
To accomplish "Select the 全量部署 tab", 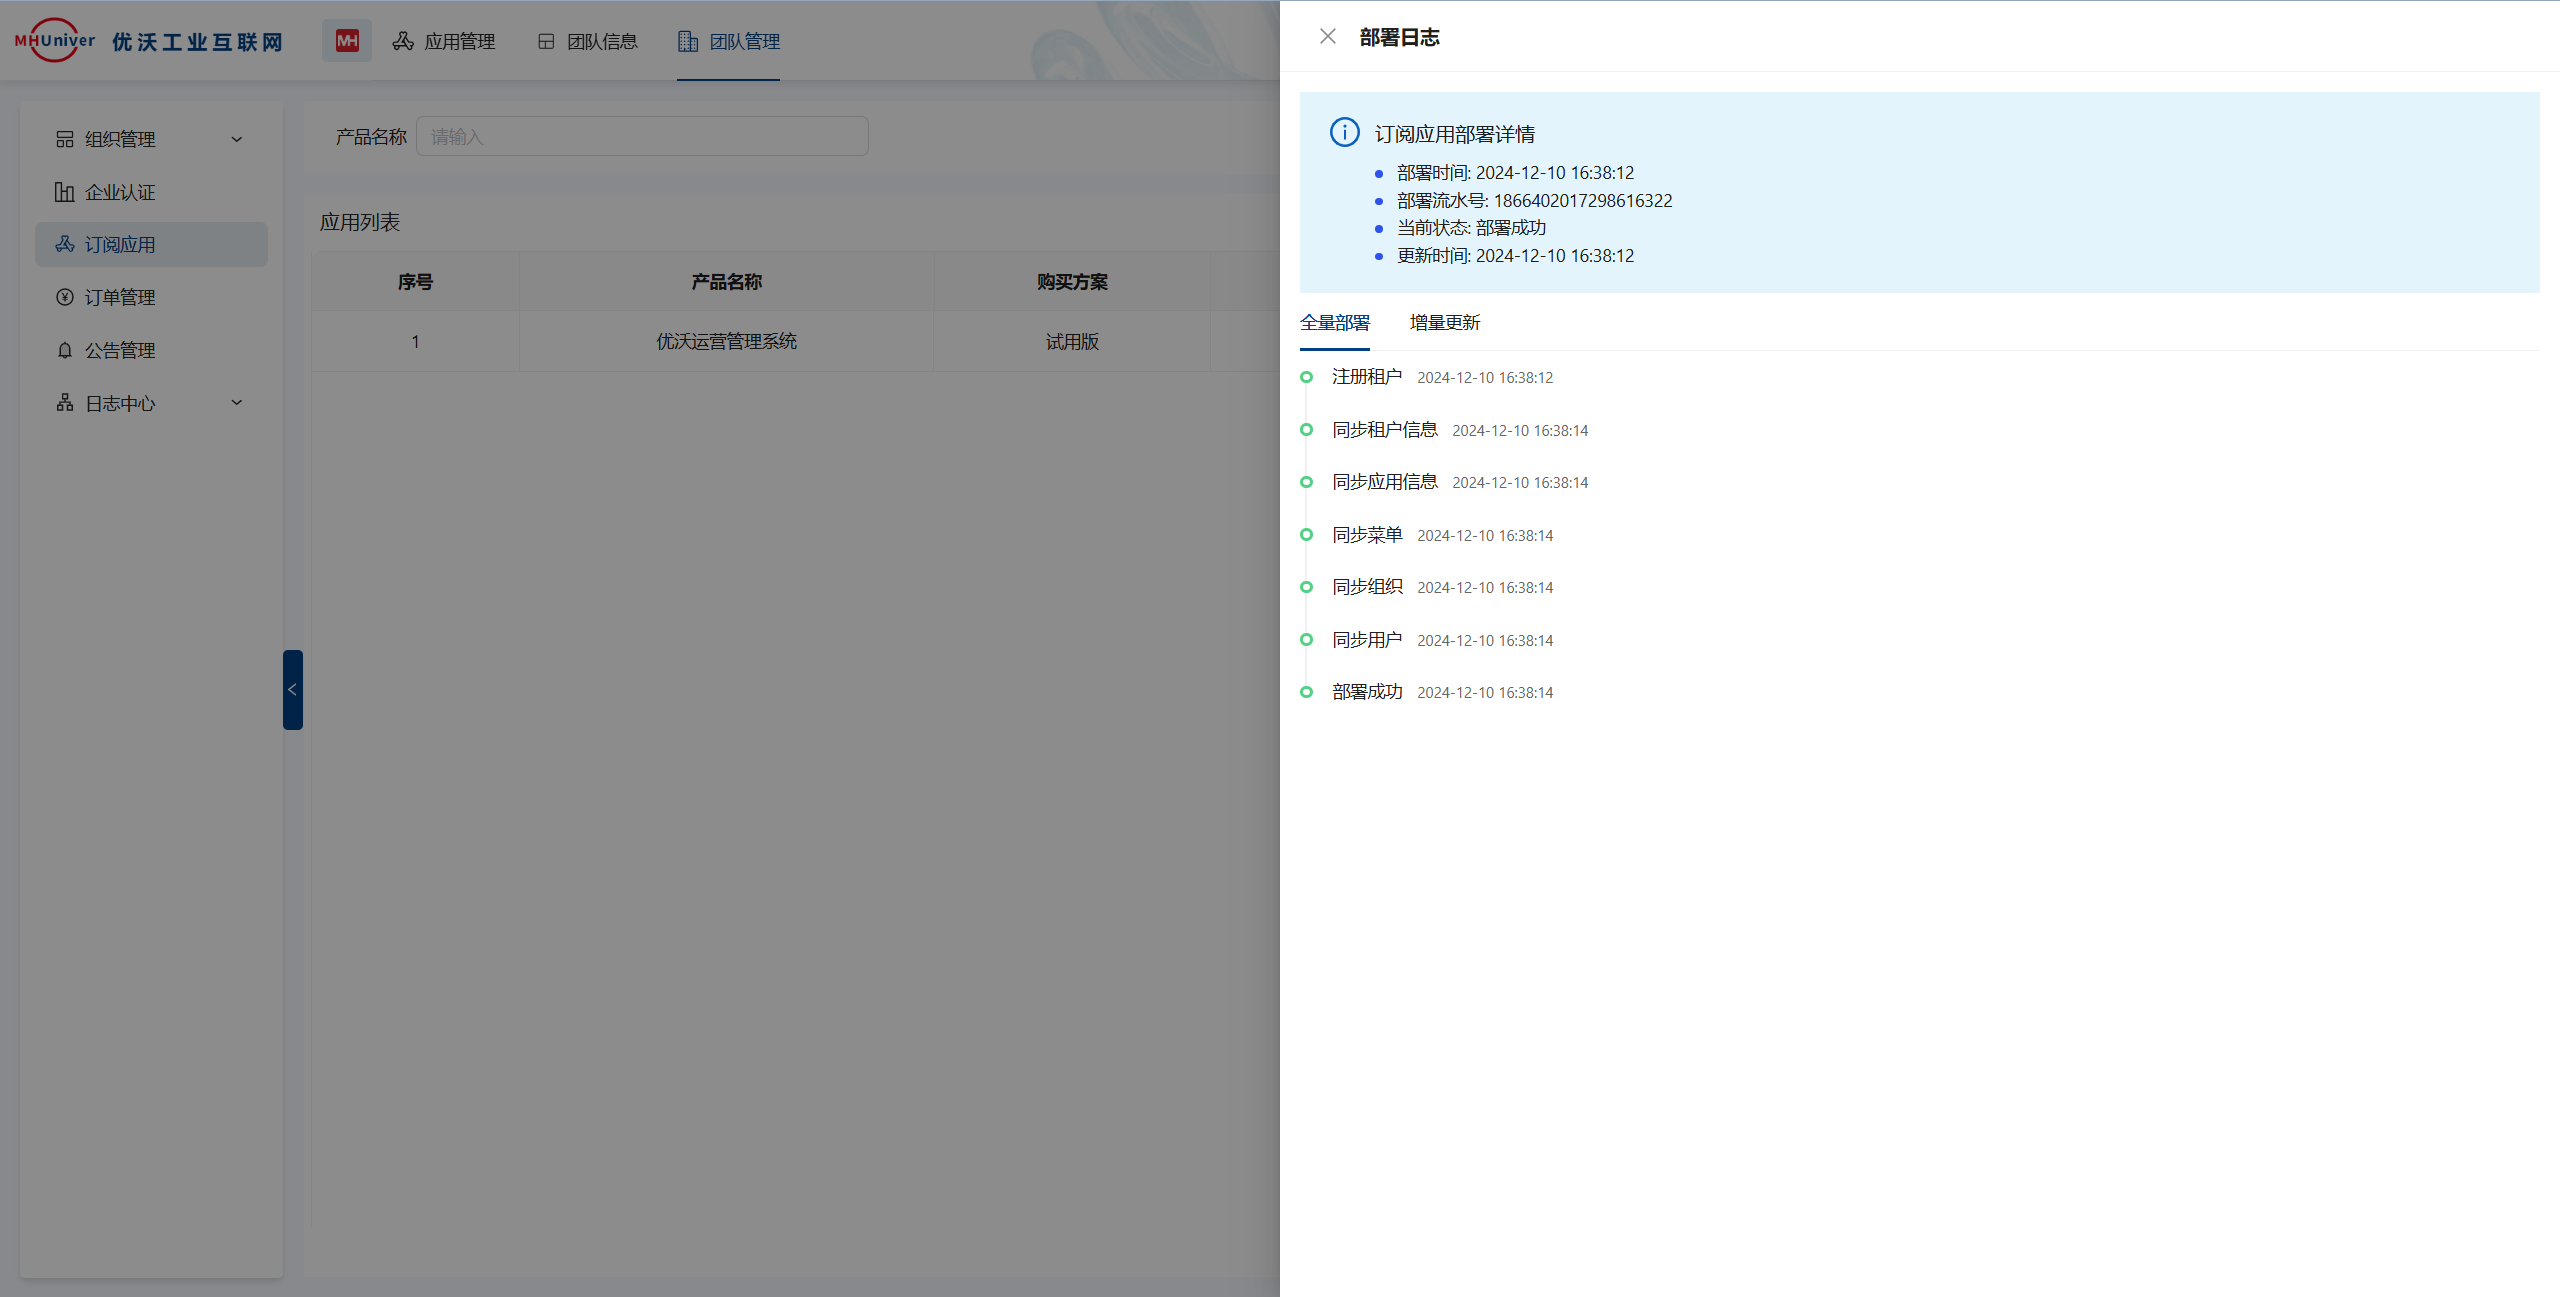I will 1334,323.
